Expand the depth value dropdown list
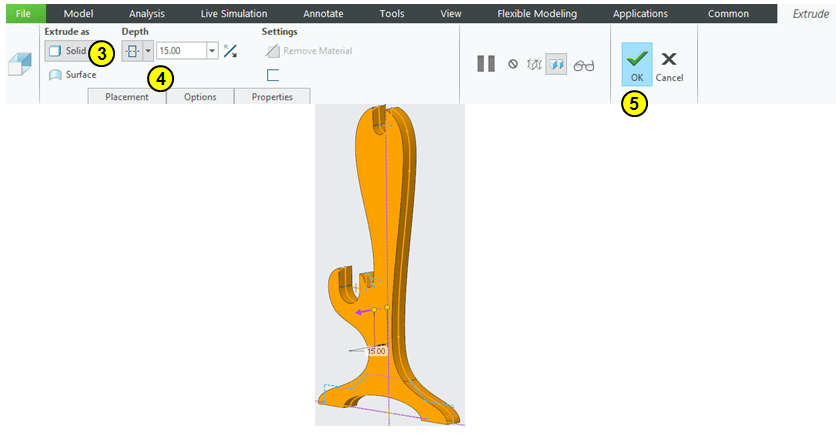 [x=212, y=51]
